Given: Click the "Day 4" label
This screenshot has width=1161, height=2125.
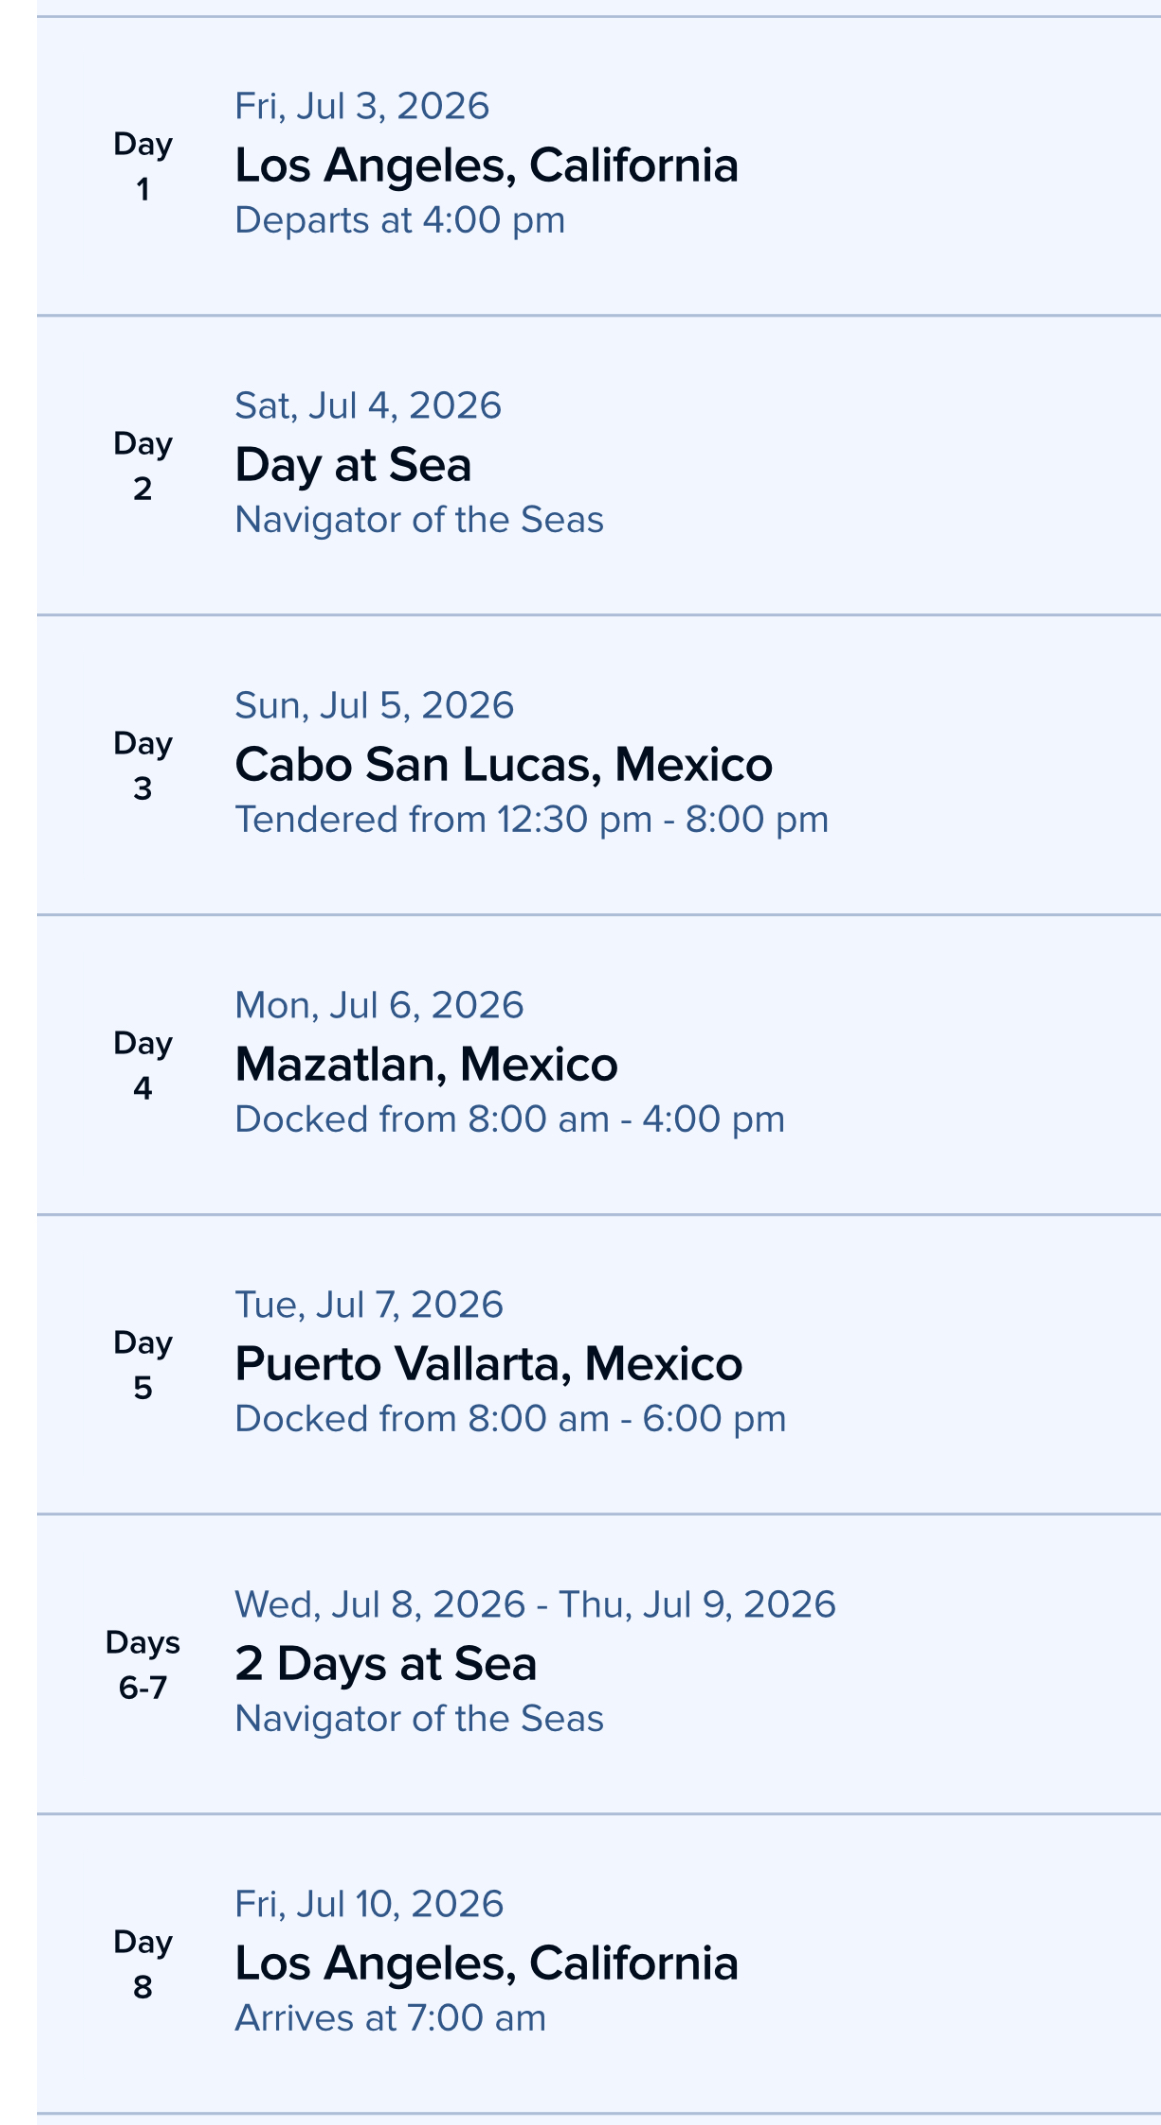Looking at the screenshot, I should pyautogui.click(x=143, y=1065).
